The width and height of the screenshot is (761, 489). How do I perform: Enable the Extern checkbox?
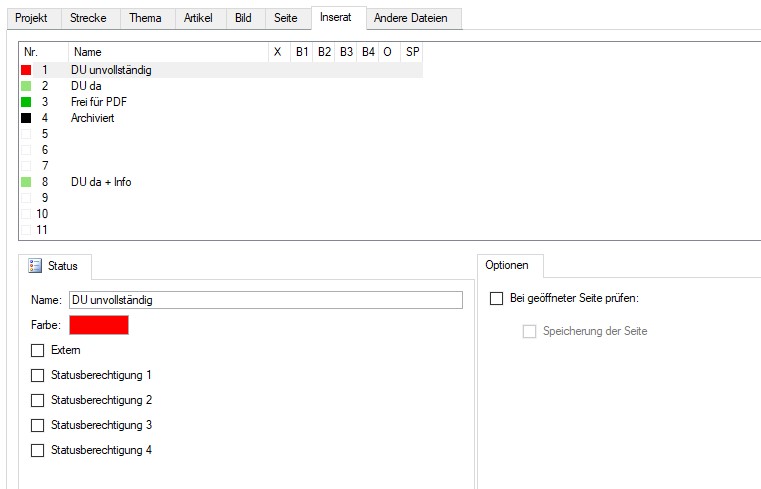pos(38,350)
